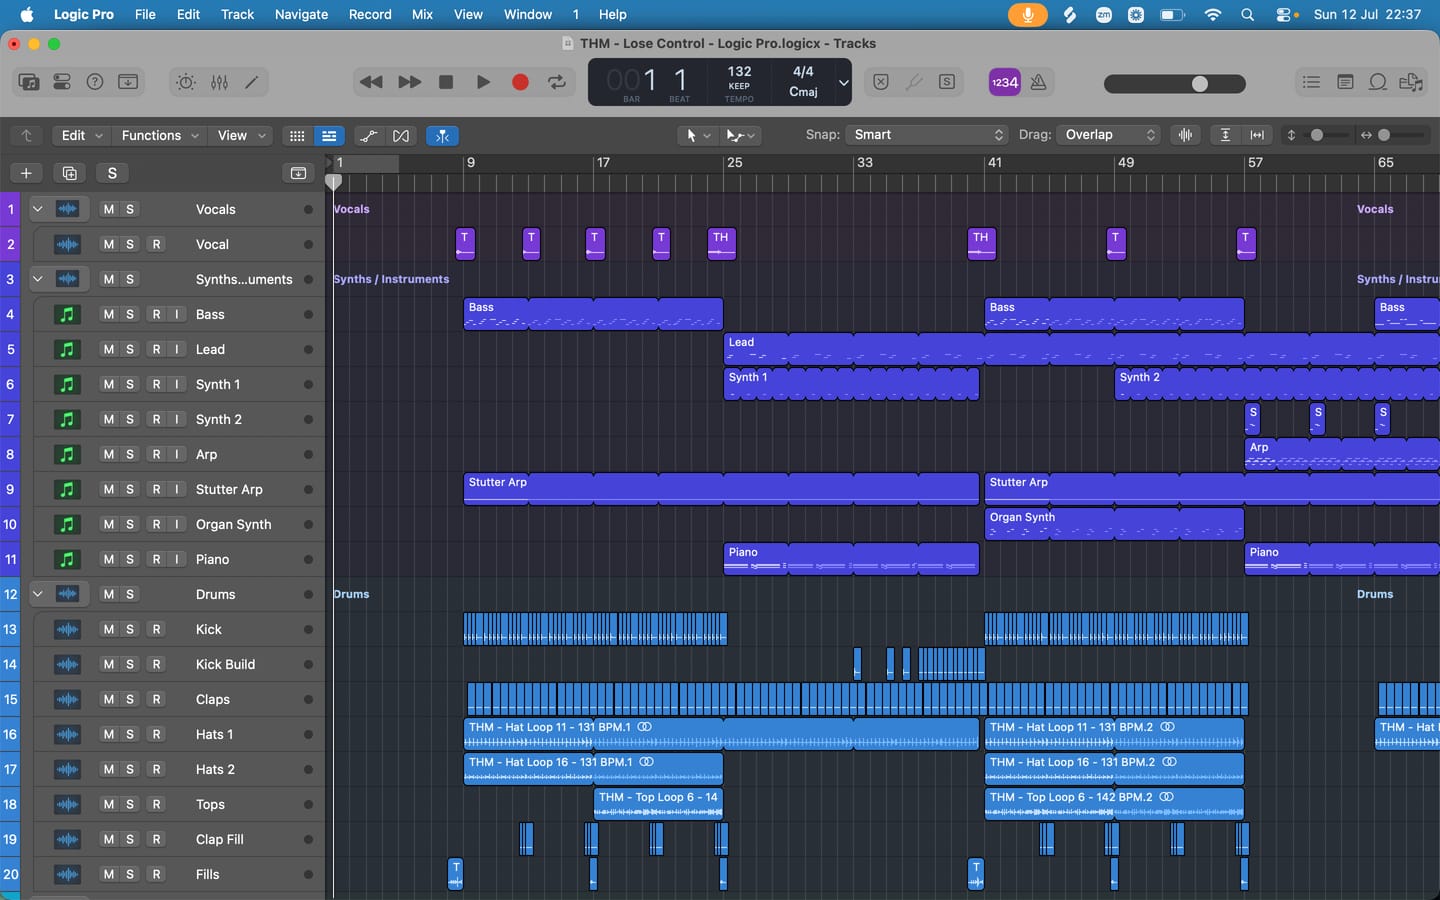Open the Help menu
This screenshot has height=900, width=1440.
coord(613,14)
